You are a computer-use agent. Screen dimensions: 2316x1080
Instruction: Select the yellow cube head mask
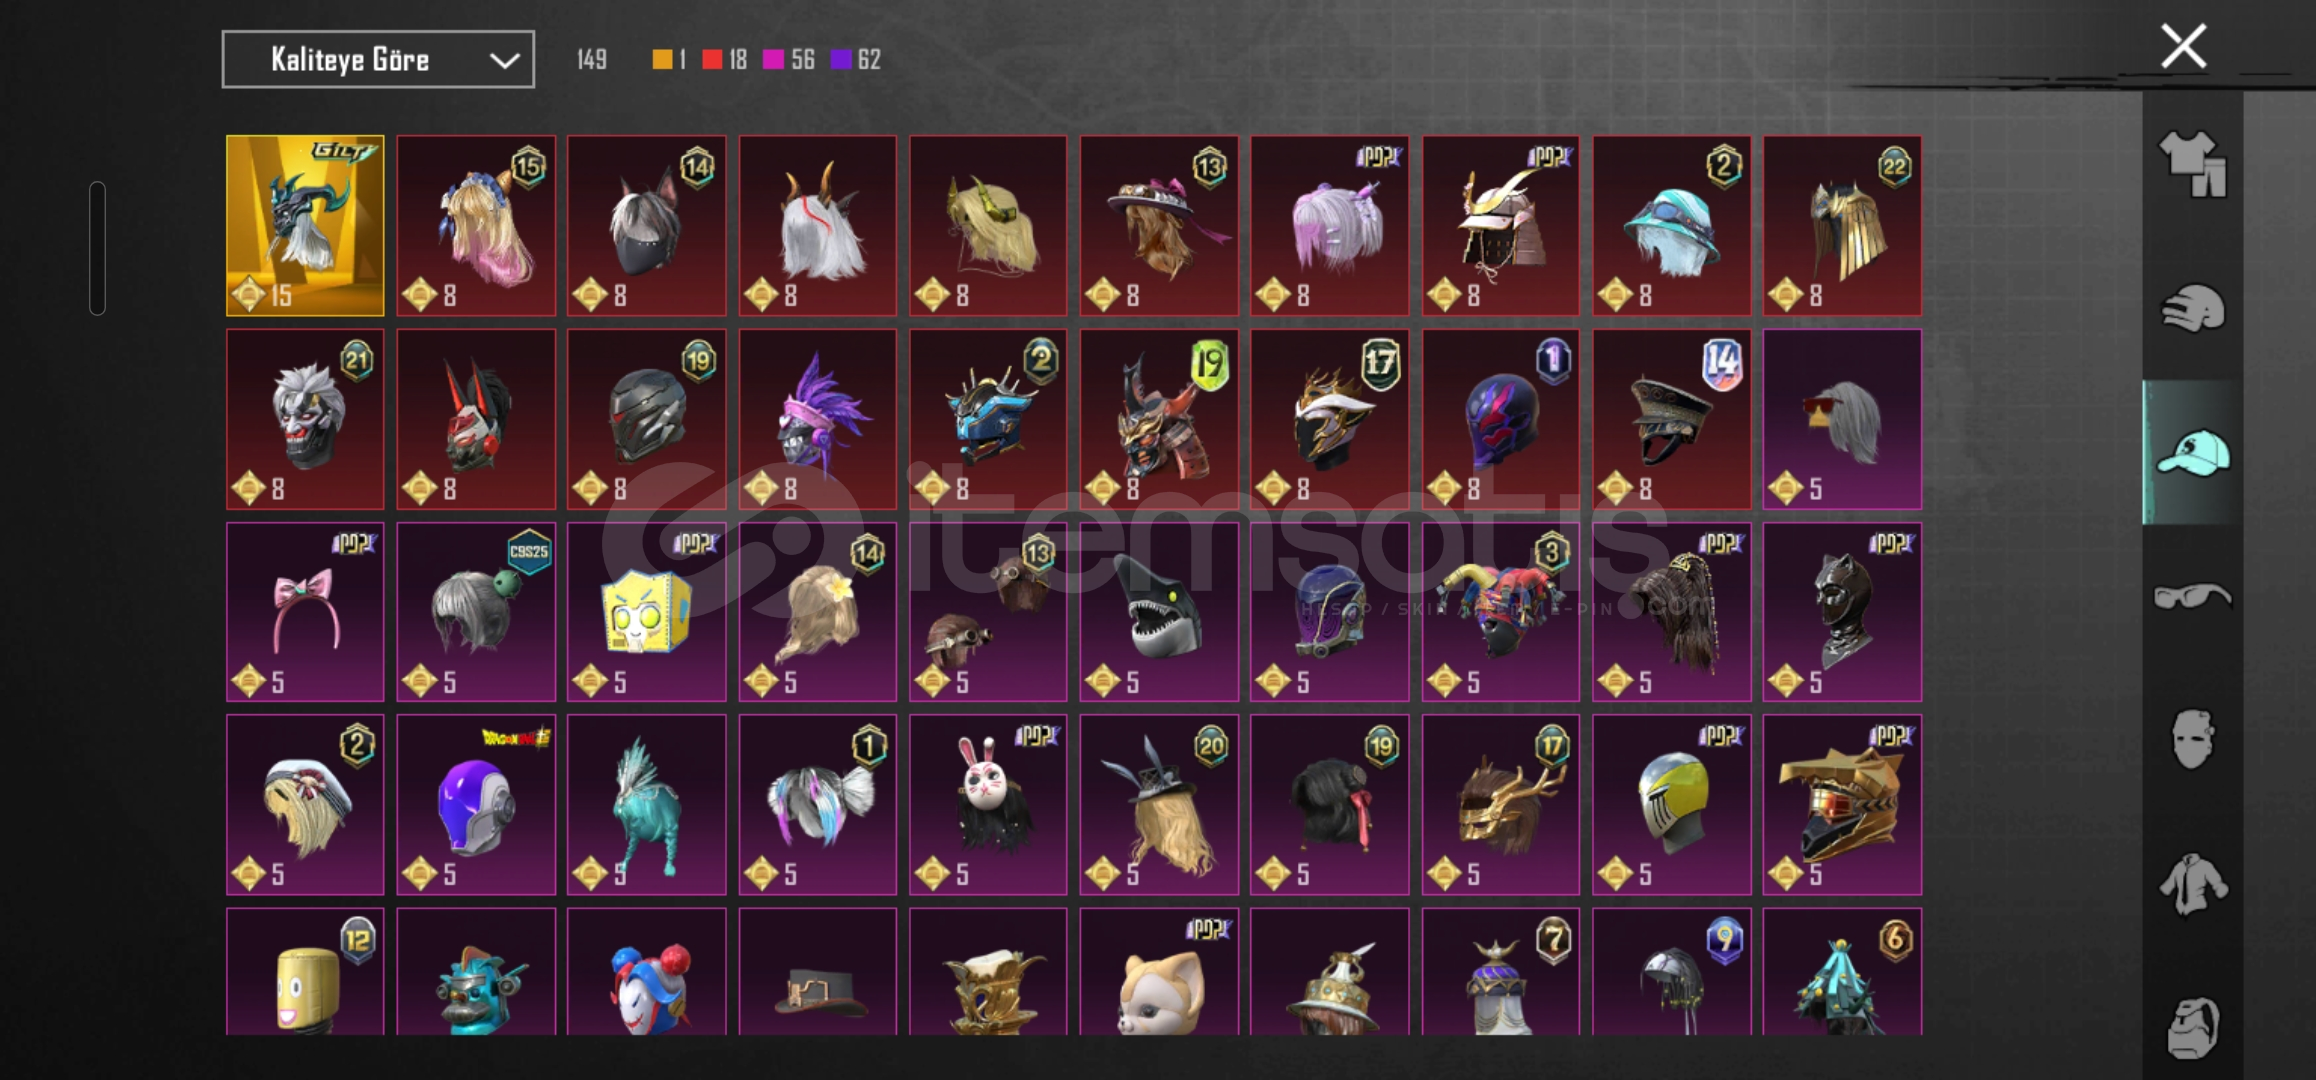click(x=646, y=612)
